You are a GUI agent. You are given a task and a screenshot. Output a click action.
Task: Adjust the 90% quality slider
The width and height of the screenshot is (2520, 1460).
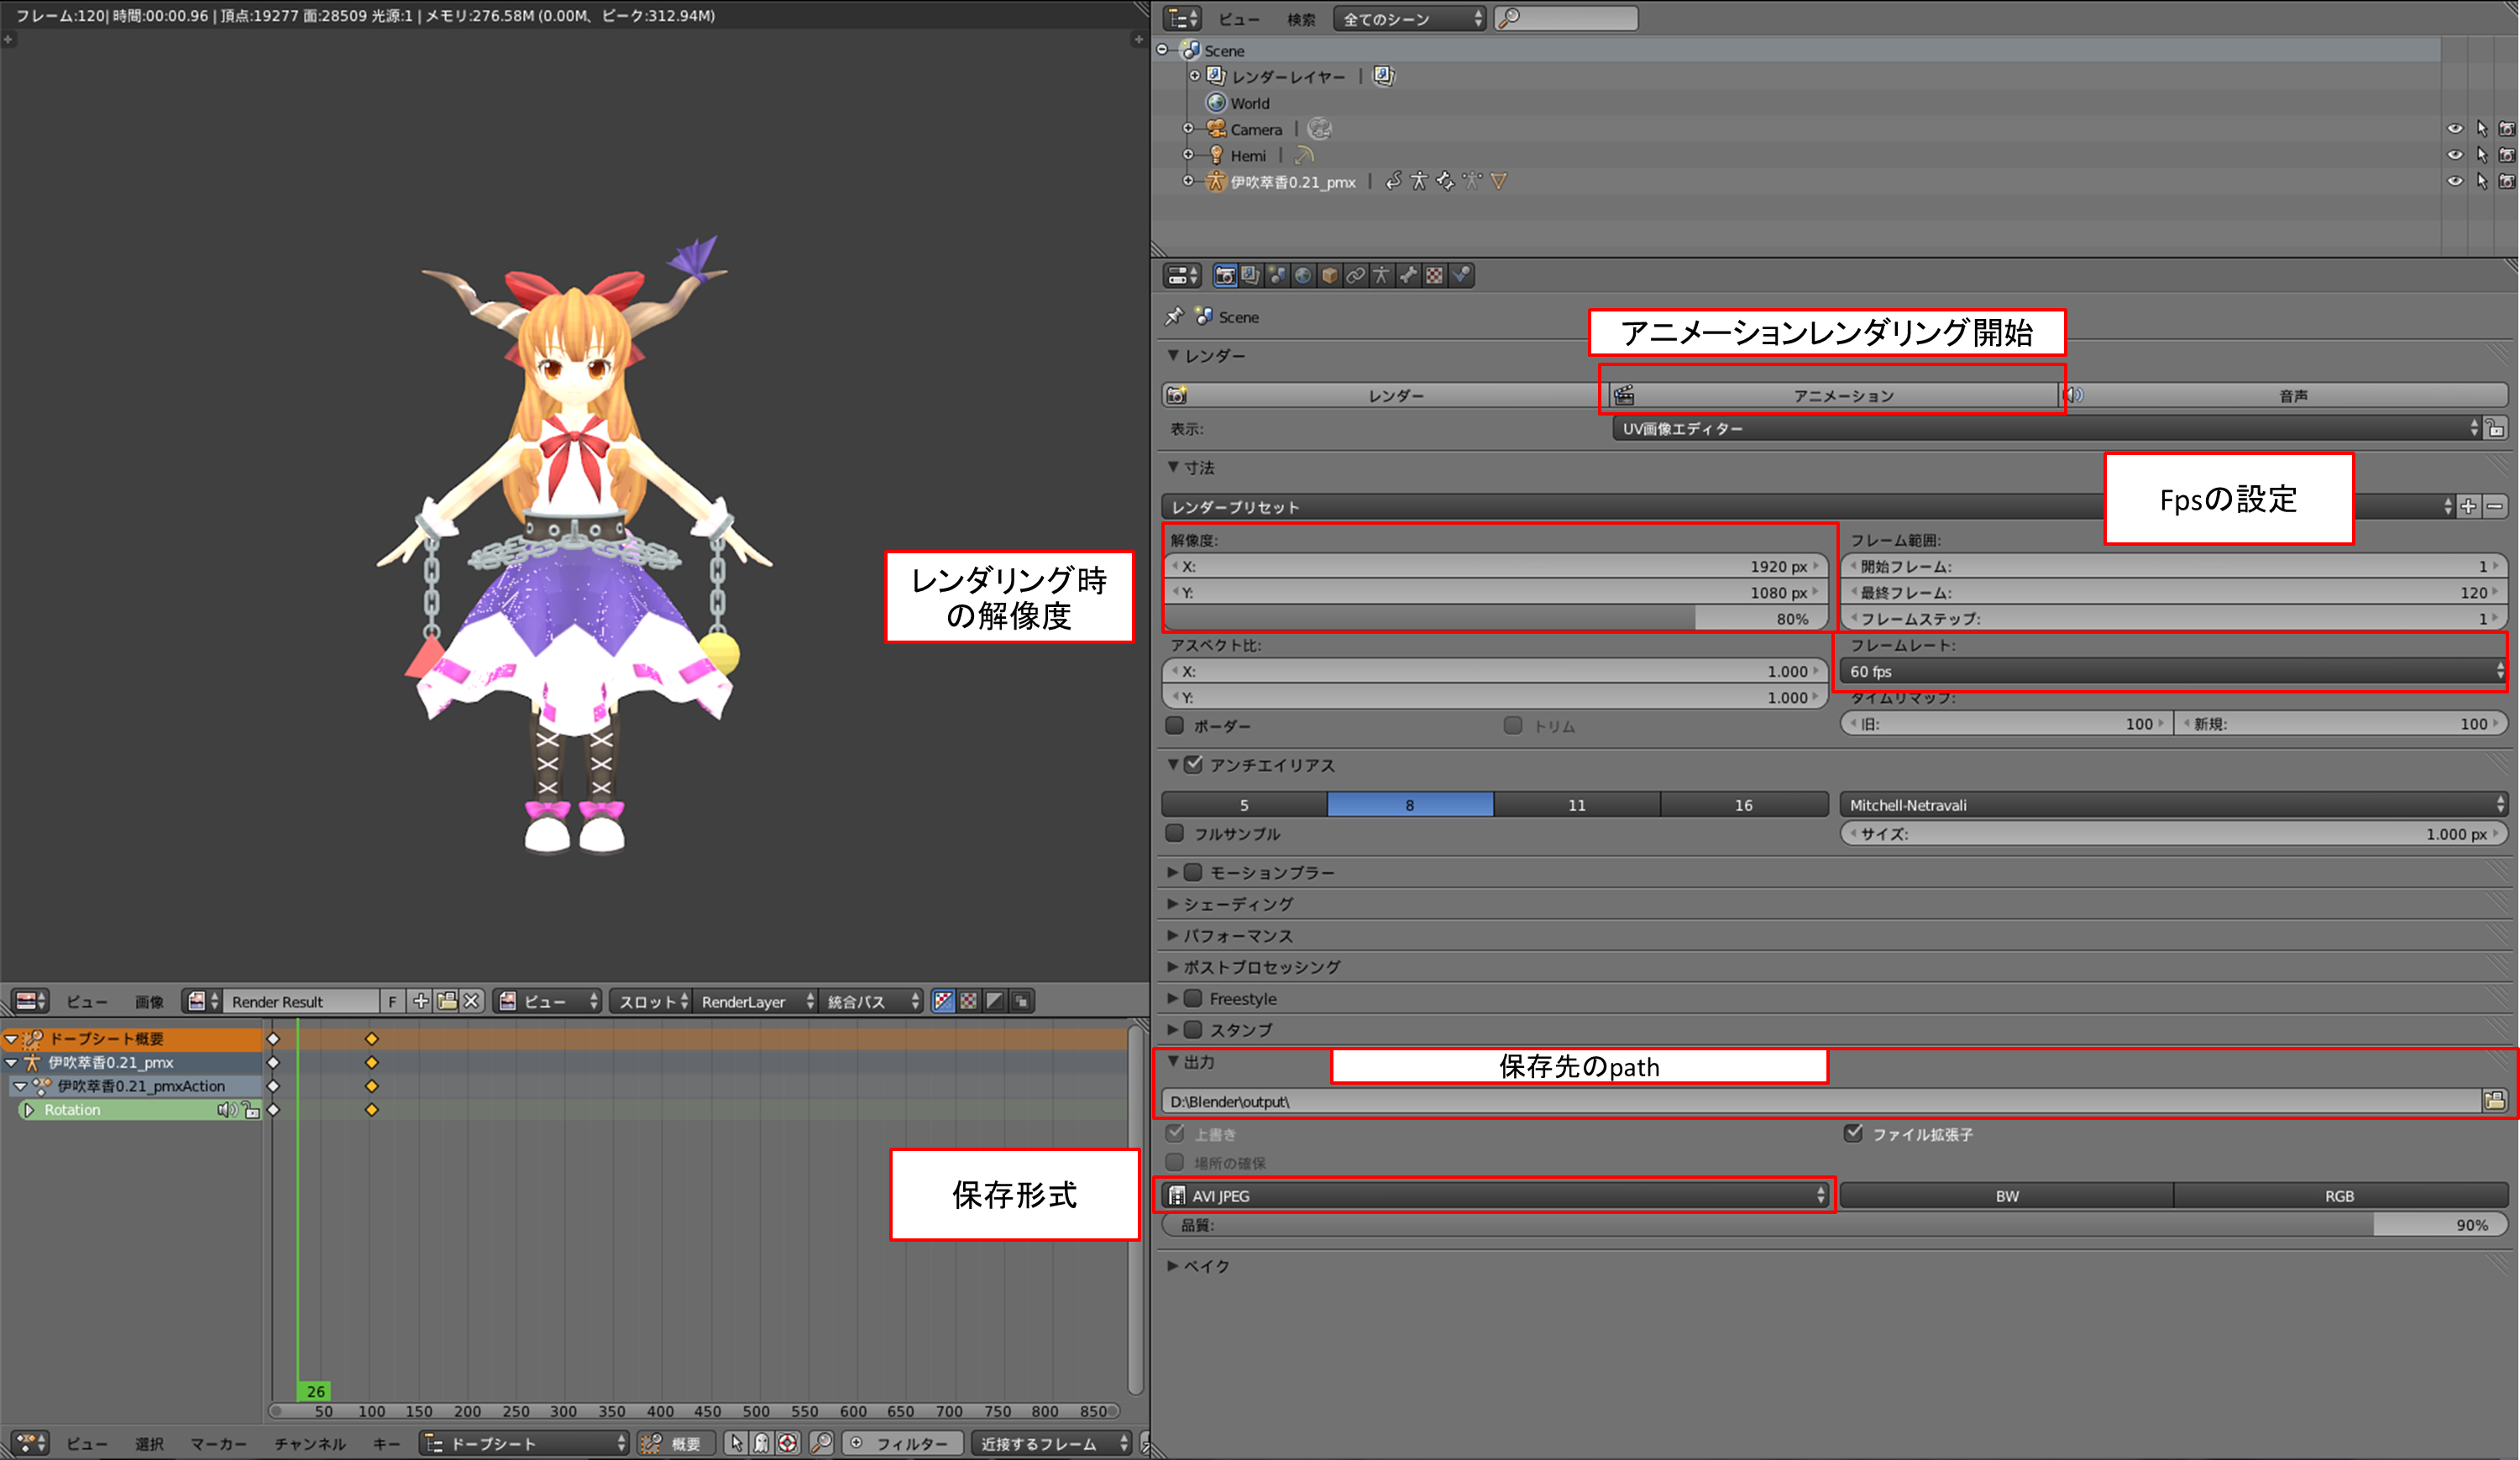(1834, 1225)
